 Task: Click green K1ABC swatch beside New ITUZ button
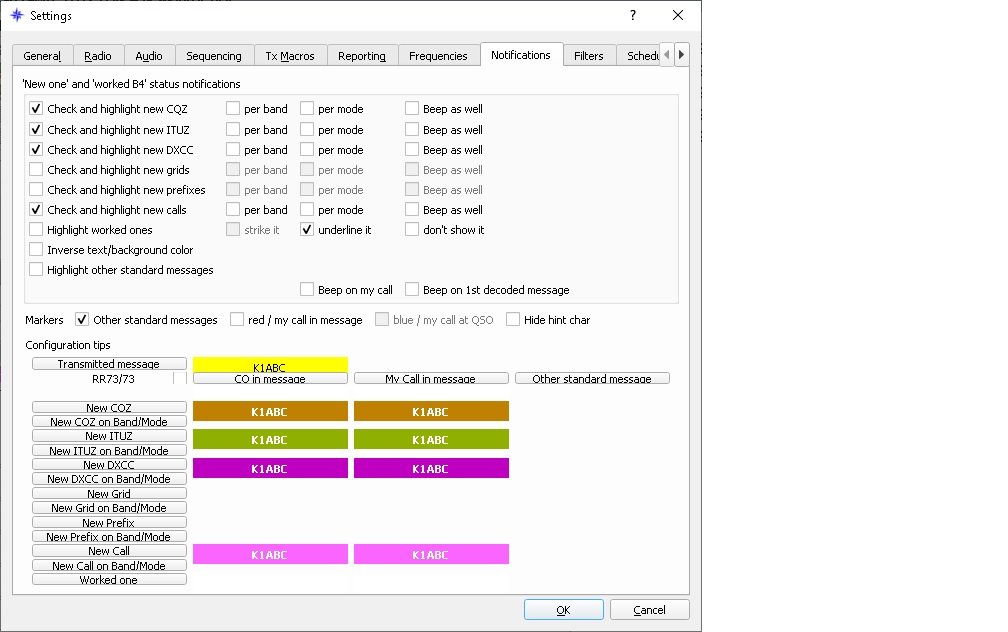pyautogui.click(x=270, y=439)
